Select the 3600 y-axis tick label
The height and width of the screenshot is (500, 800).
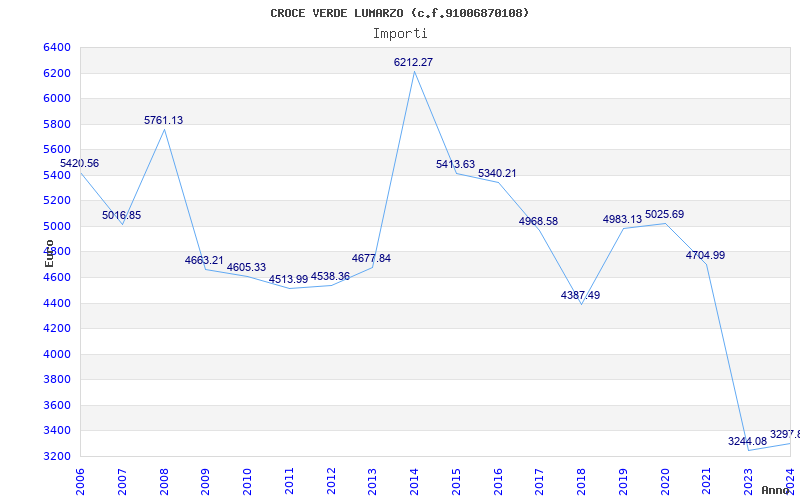[57, 406]
